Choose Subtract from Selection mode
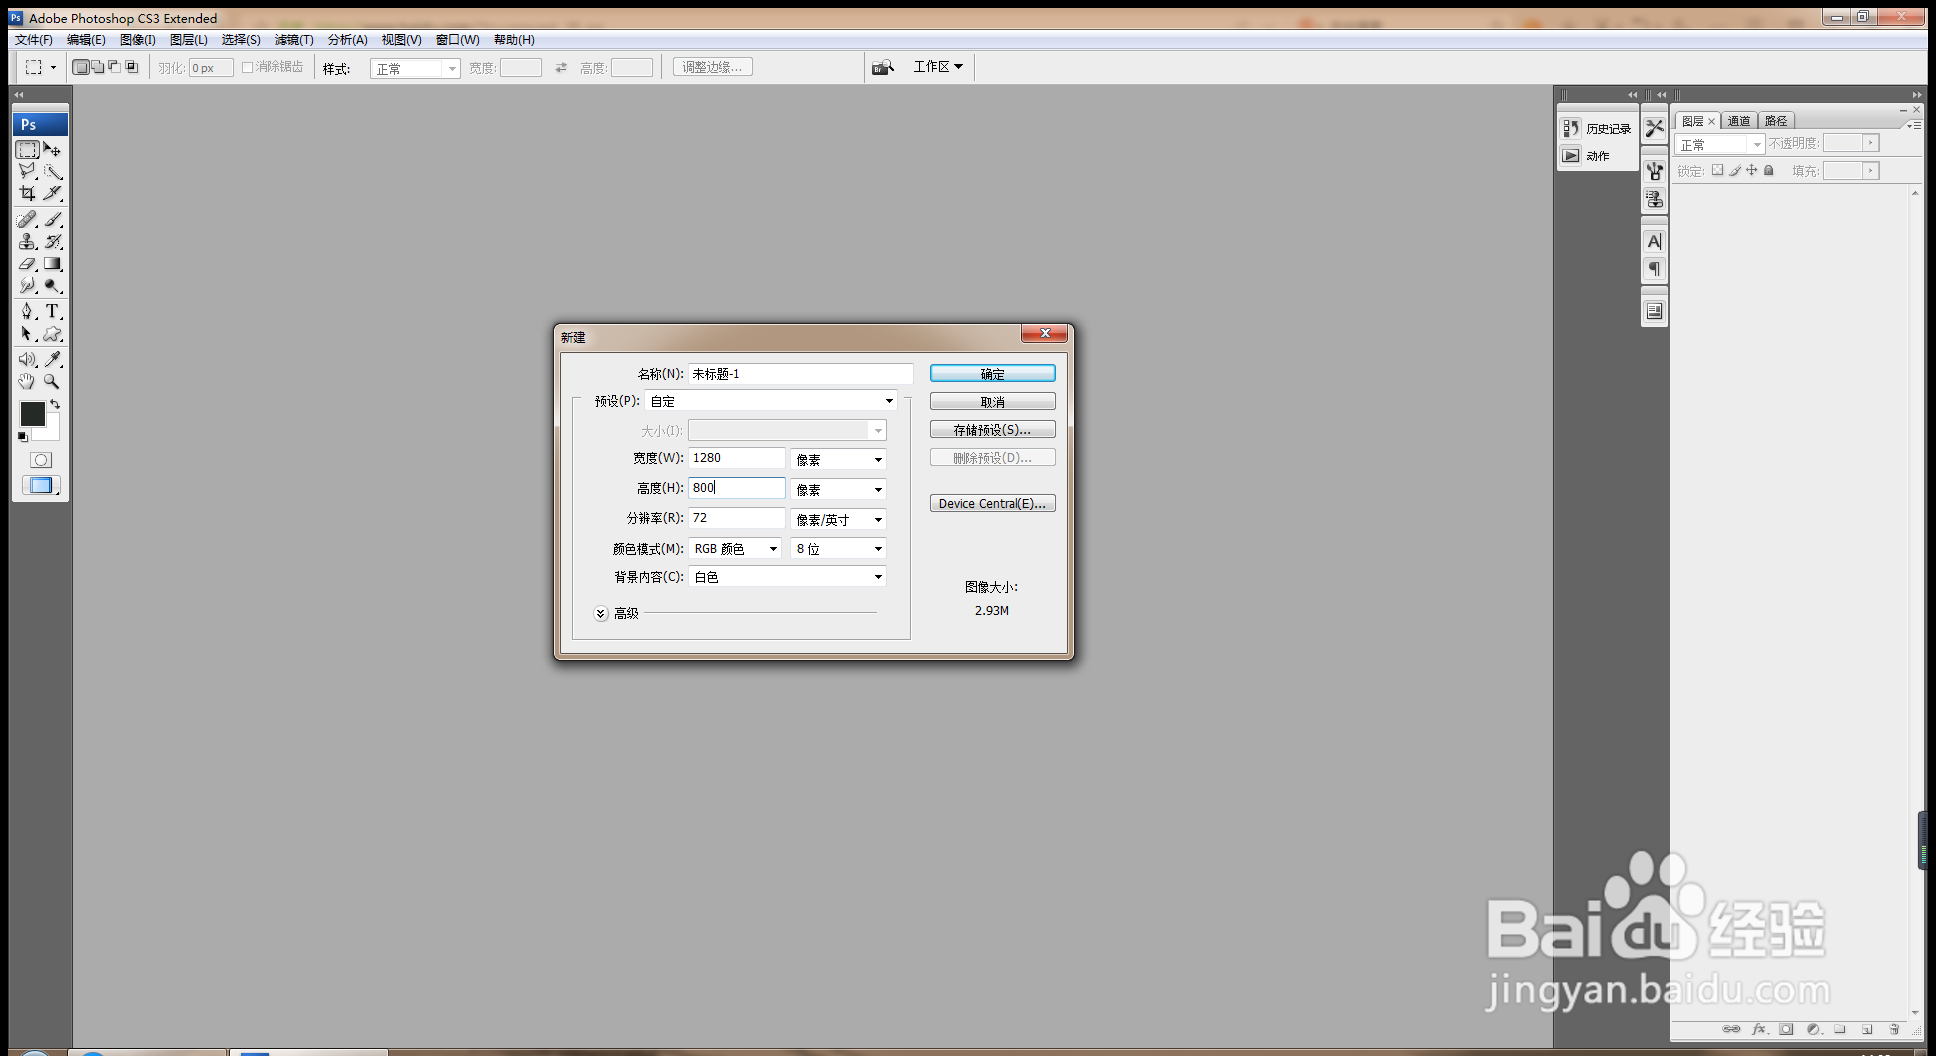 click(114, 67)
